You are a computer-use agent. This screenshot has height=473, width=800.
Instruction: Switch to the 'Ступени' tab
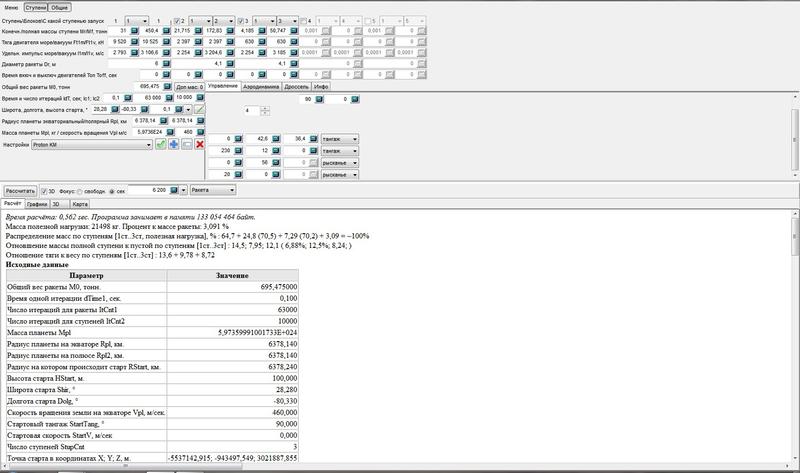(x=36, y=8)
